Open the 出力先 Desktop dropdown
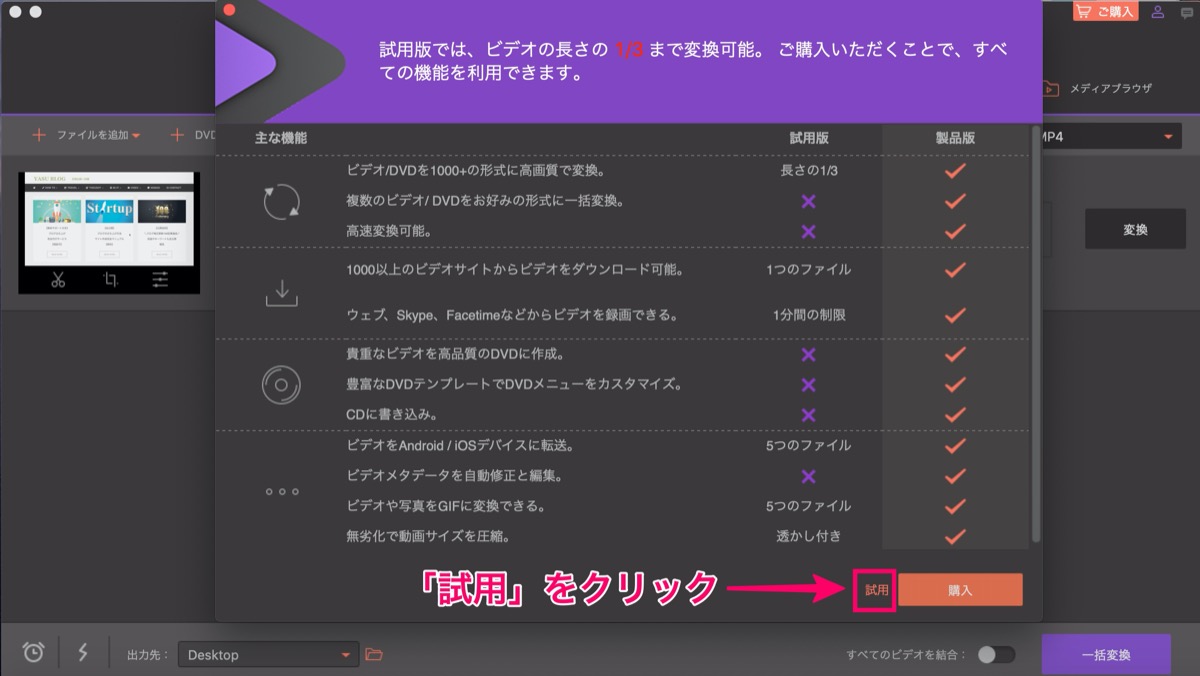This screenshot has width=1200, height=676. 268,655
